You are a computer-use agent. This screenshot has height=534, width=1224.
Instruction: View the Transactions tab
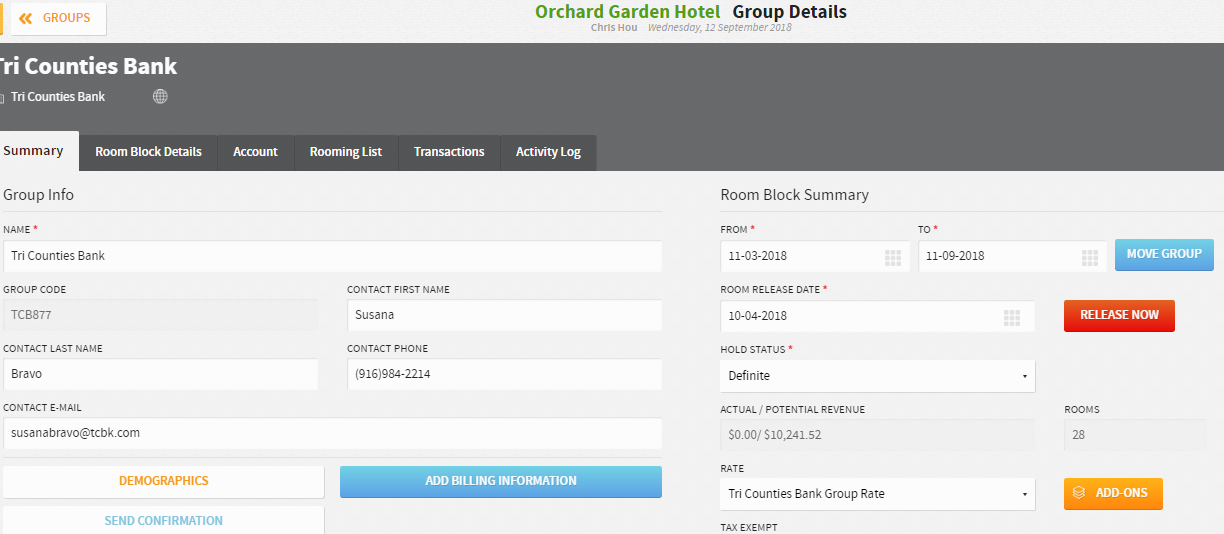pos(449,152)
